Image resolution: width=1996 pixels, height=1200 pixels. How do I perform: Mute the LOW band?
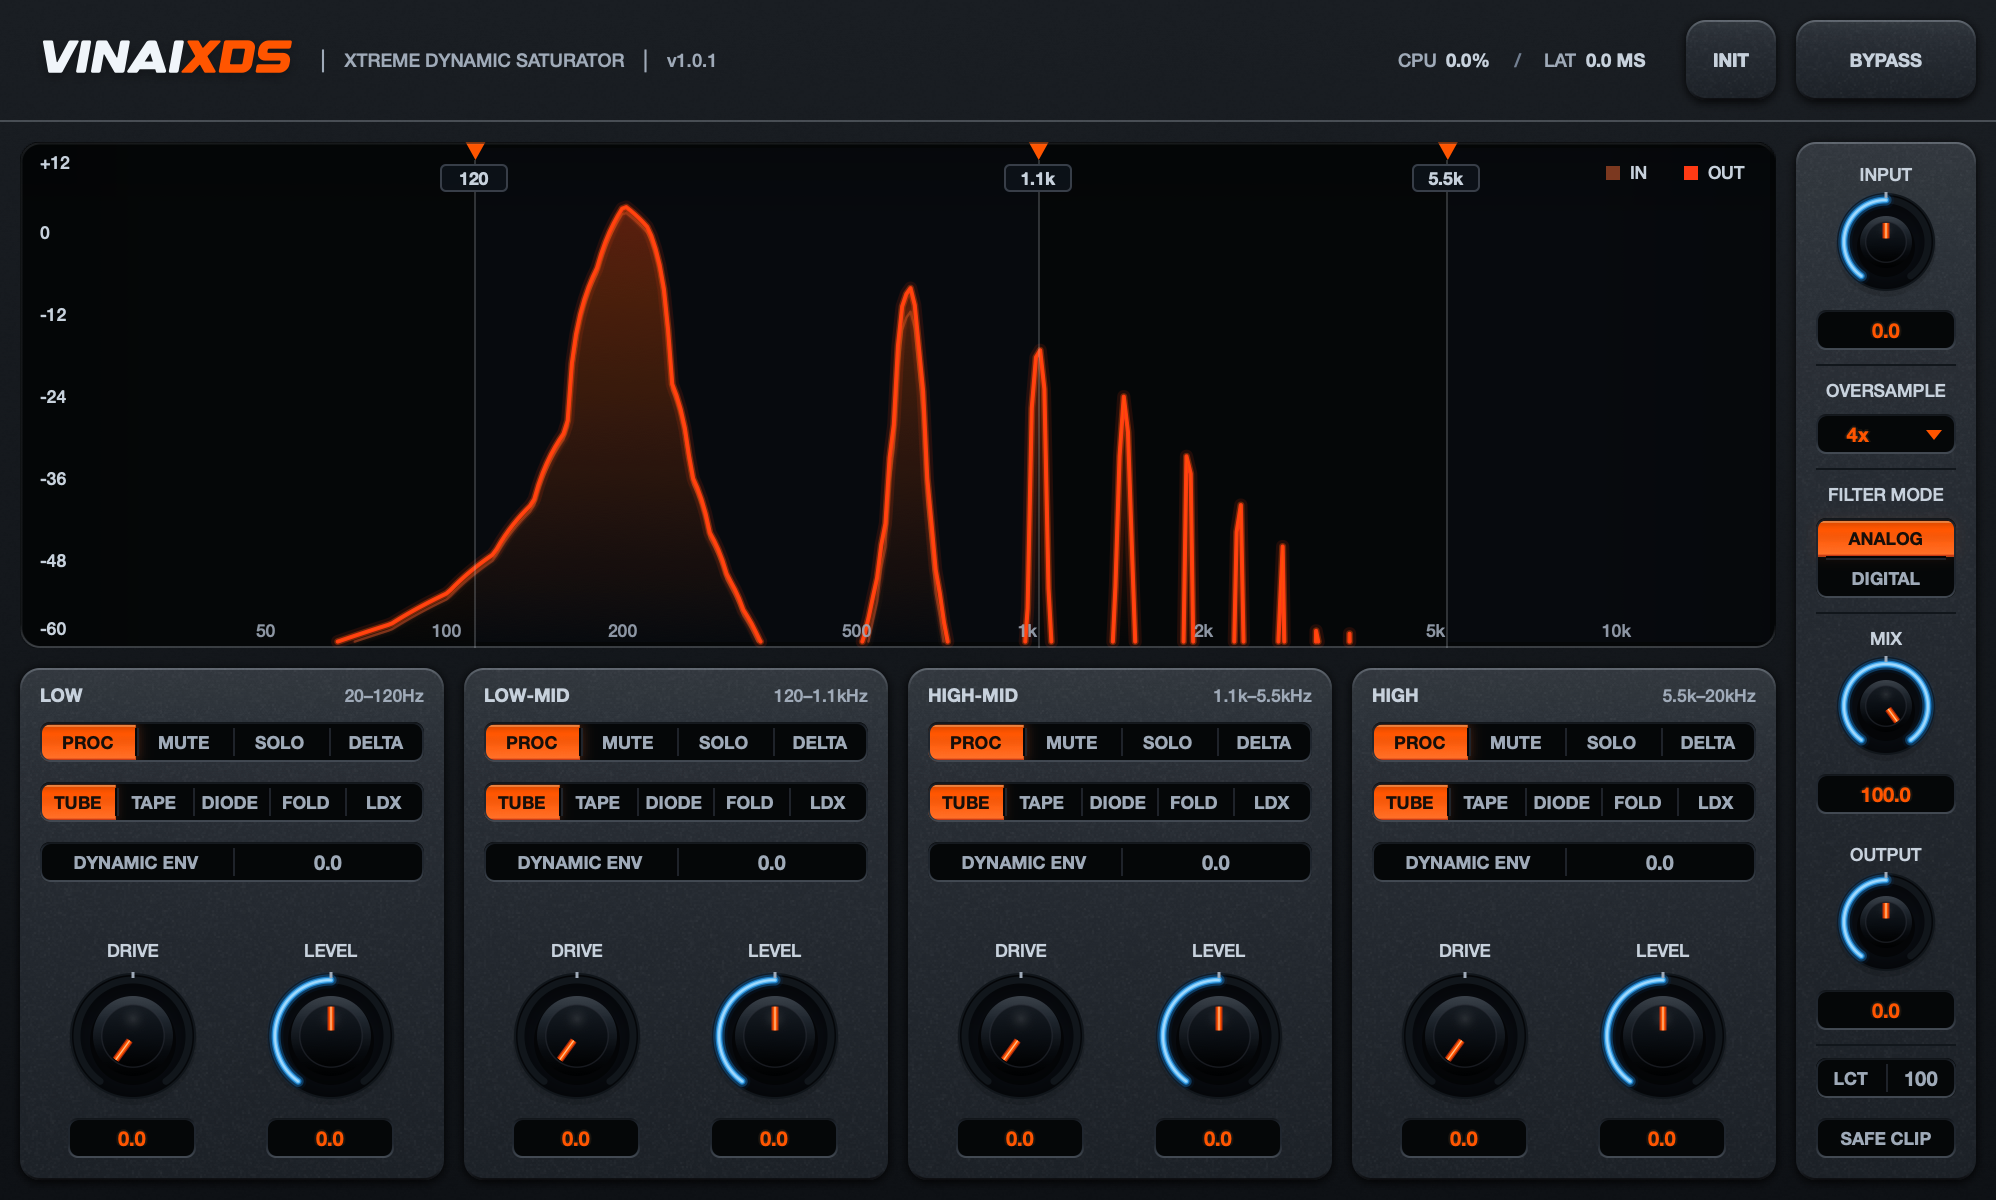184,742
